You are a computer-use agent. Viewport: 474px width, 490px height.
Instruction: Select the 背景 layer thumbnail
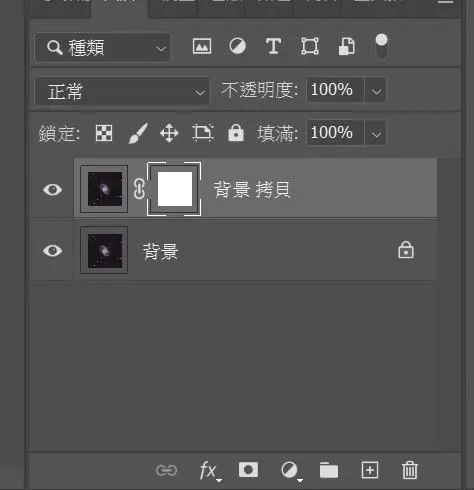[104, 250]
